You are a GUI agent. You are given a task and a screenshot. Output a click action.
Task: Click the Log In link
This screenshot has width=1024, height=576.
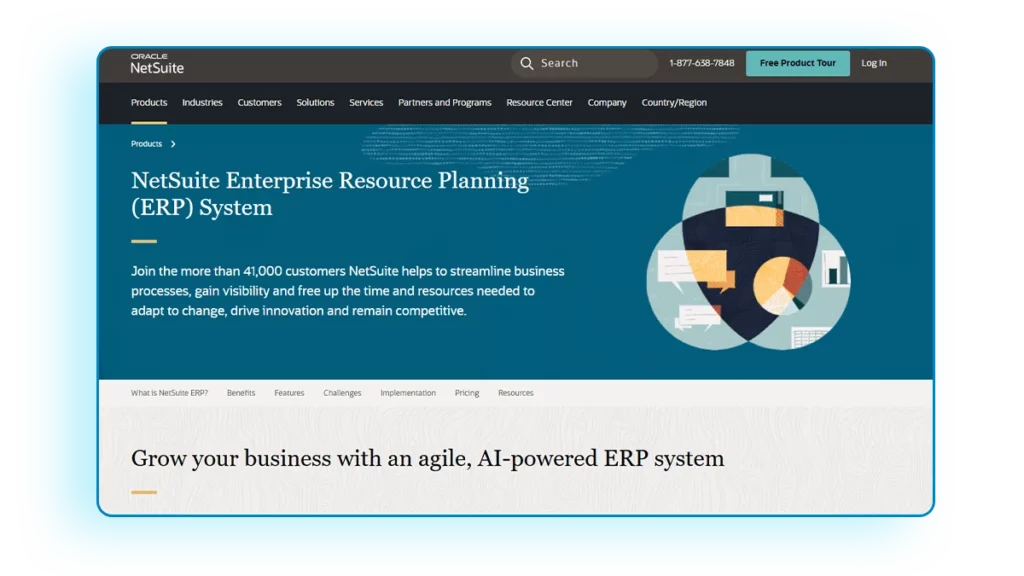873,63
